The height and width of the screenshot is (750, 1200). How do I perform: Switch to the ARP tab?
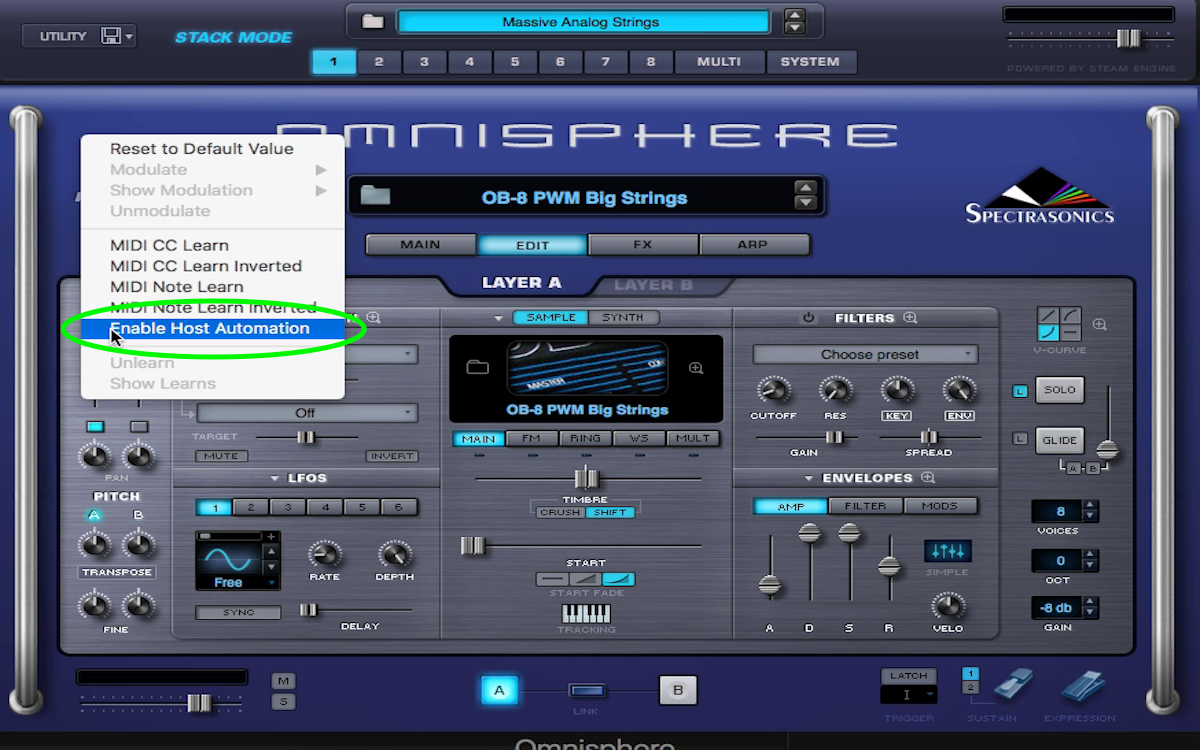pos(753,244)
